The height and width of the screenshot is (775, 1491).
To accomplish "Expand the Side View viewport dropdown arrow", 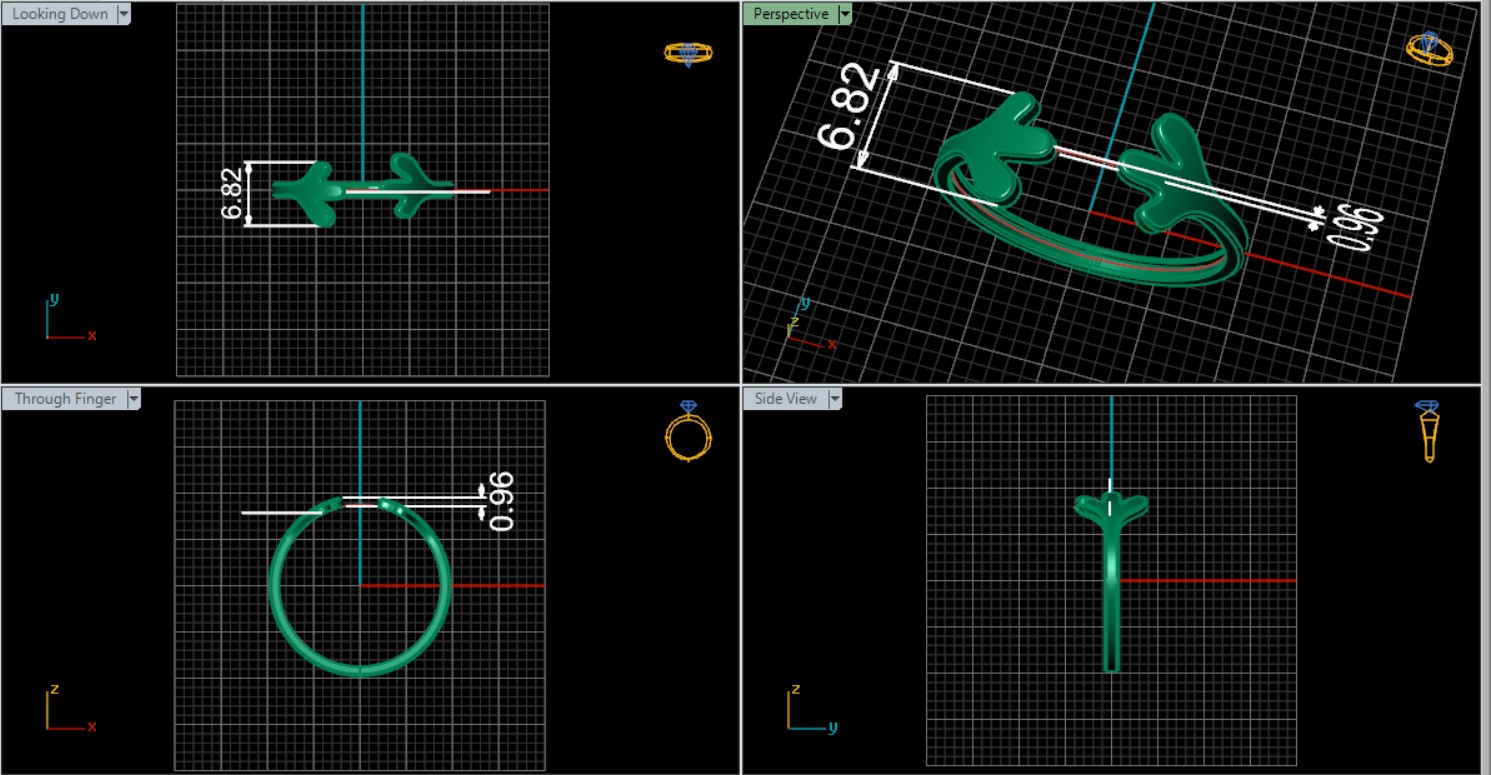I will coord(833,399).
